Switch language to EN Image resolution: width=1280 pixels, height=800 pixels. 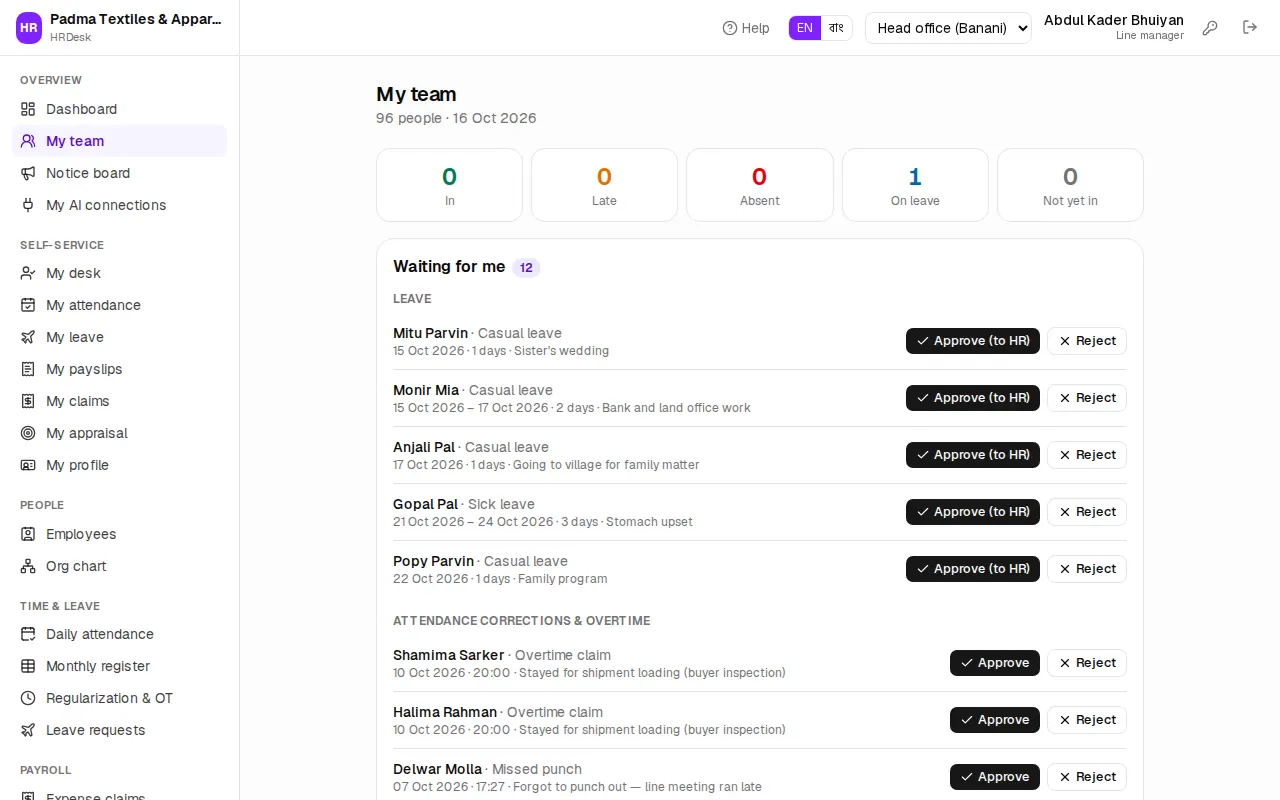point(805,28)
